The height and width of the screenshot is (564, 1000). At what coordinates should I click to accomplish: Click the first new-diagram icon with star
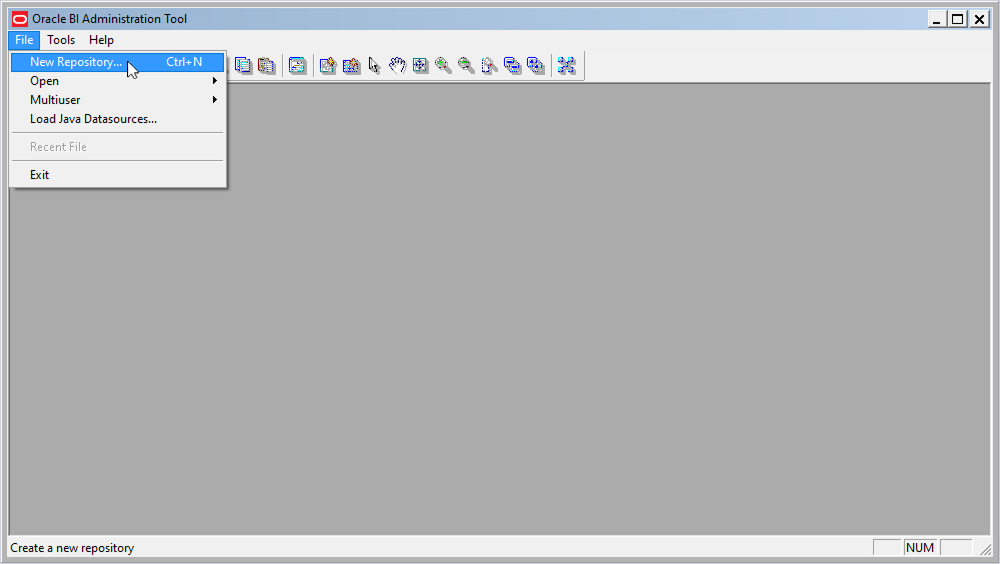click(328, 65)
